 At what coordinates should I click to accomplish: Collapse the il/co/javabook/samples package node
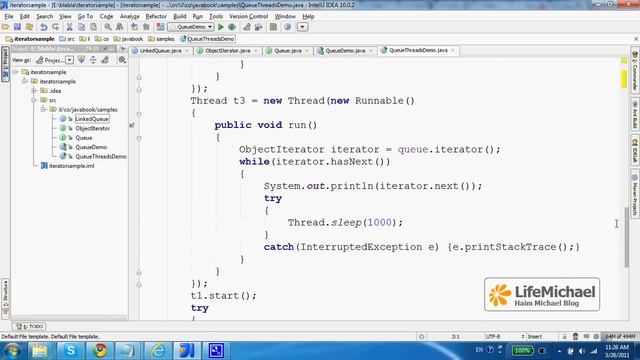coord(44,109)
